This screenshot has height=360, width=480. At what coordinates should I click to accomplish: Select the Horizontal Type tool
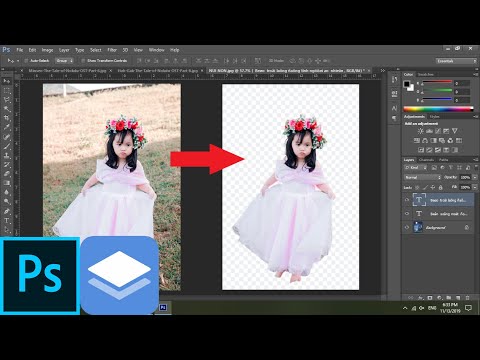[7, 221]
